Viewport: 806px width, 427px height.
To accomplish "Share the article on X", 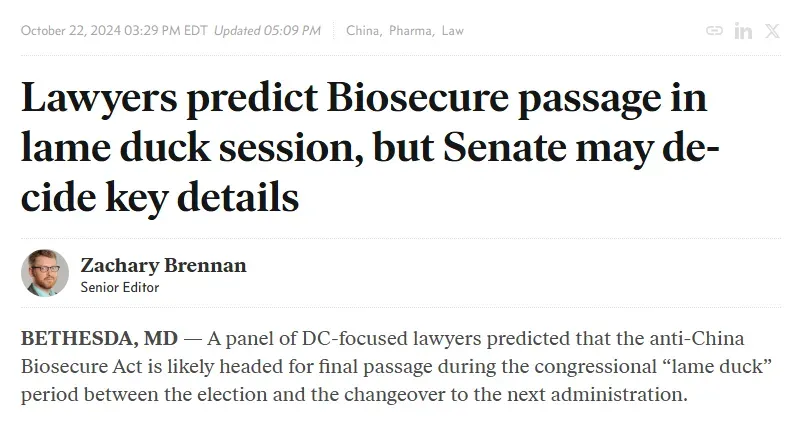I will (772, 31).
